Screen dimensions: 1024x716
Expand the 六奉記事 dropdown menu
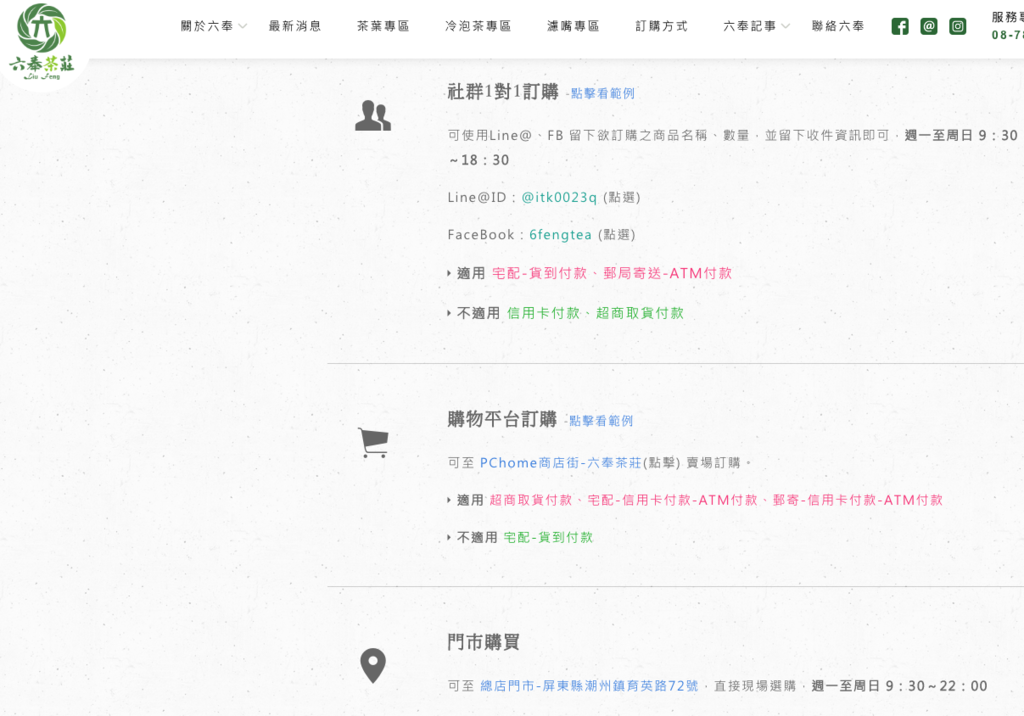tap(756, 26)
